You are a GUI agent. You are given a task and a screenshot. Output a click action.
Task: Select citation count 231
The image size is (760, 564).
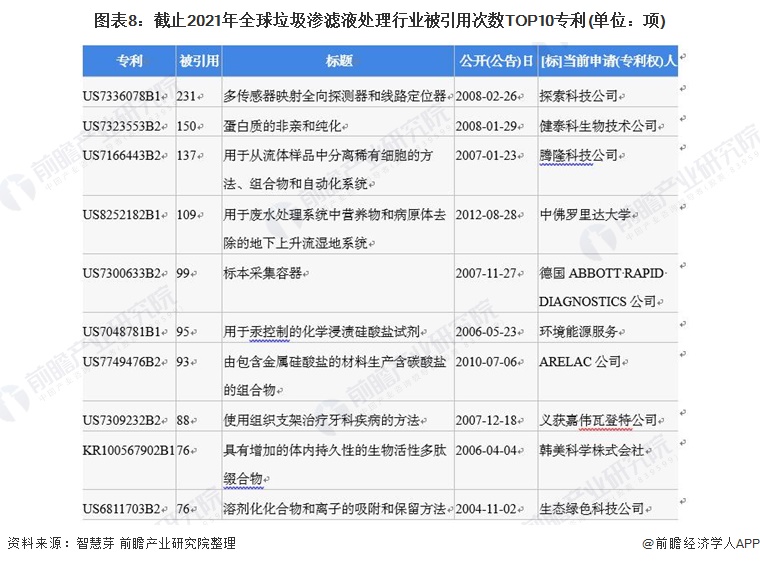pyautogui.click(x=186, y=96)
